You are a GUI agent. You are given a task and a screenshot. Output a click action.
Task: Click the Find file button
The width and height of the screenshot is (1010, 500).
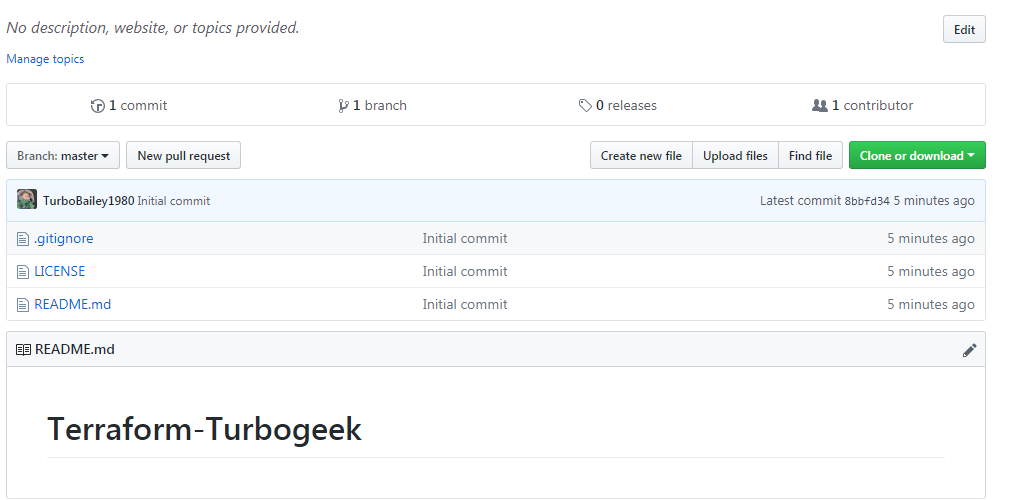point(810,155)
